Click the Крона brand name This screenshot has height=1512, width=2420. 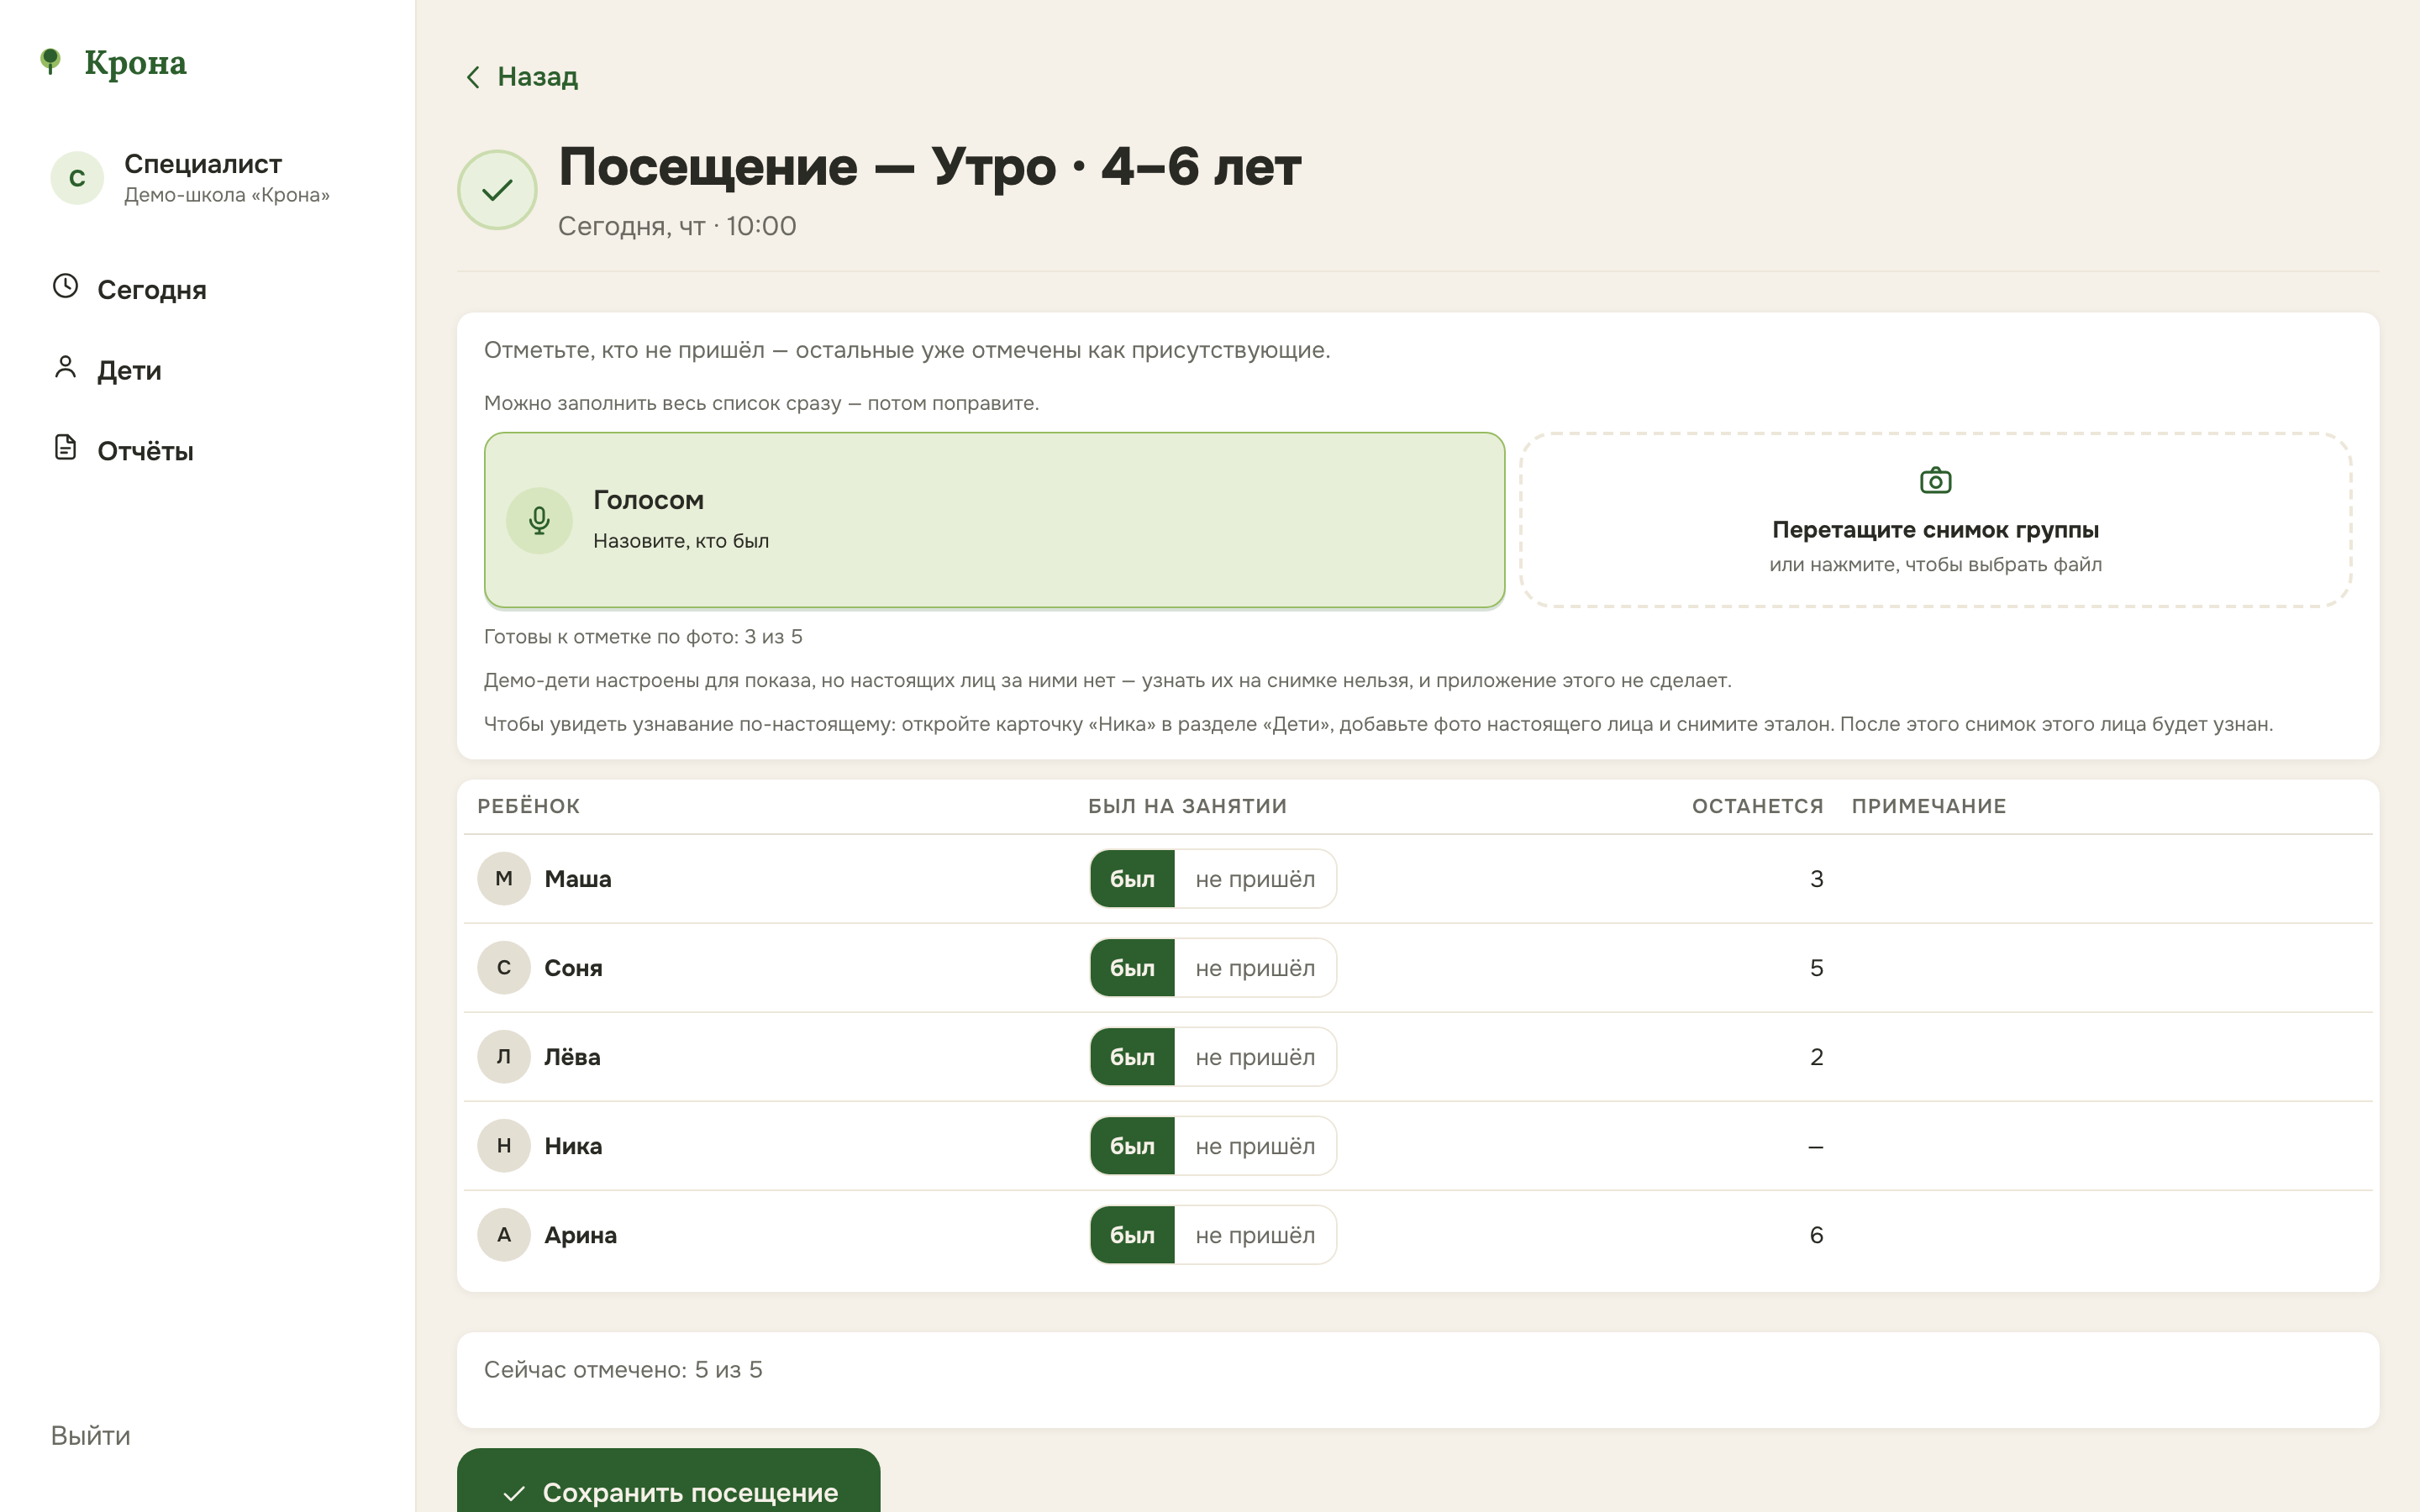tap(135, 62)
